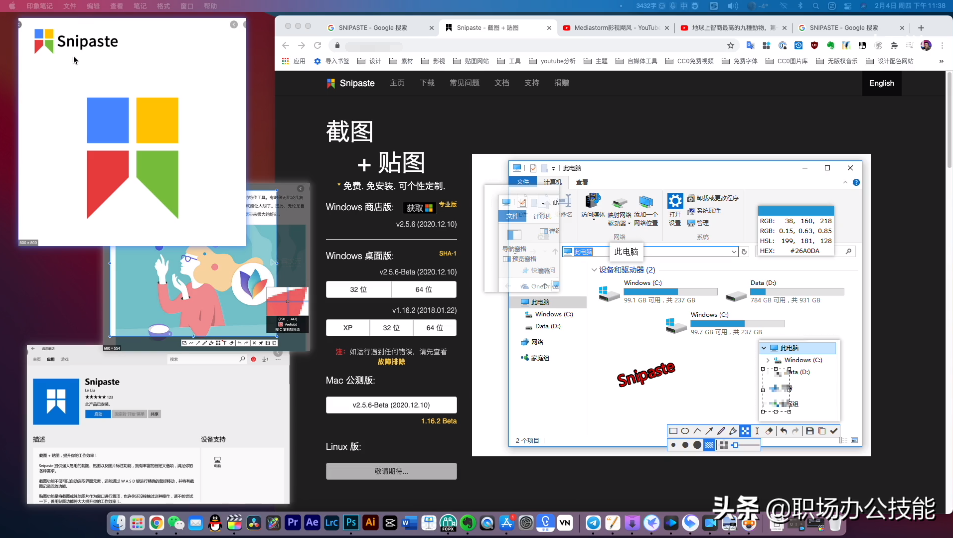Download v1.16.2 64 位 version
The height and width of the screenshot is (538, 953).
(x=435, y=328)
